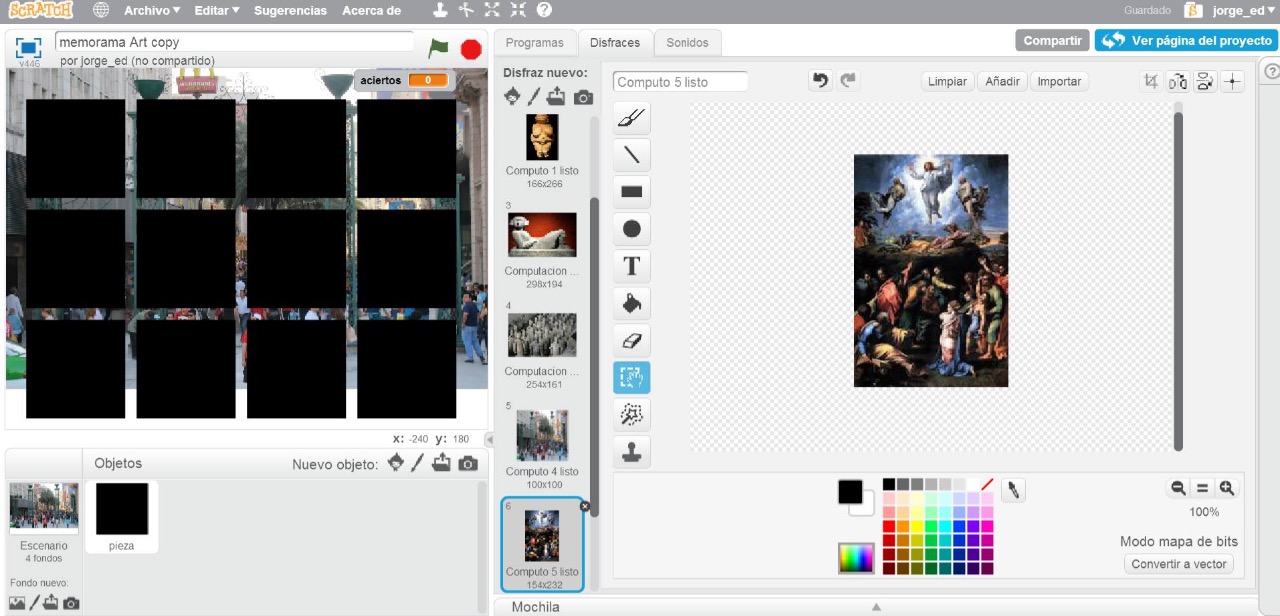Screen dimensions: 1280x616
Task: Pick the pure red color swatch
Action: 888,526
